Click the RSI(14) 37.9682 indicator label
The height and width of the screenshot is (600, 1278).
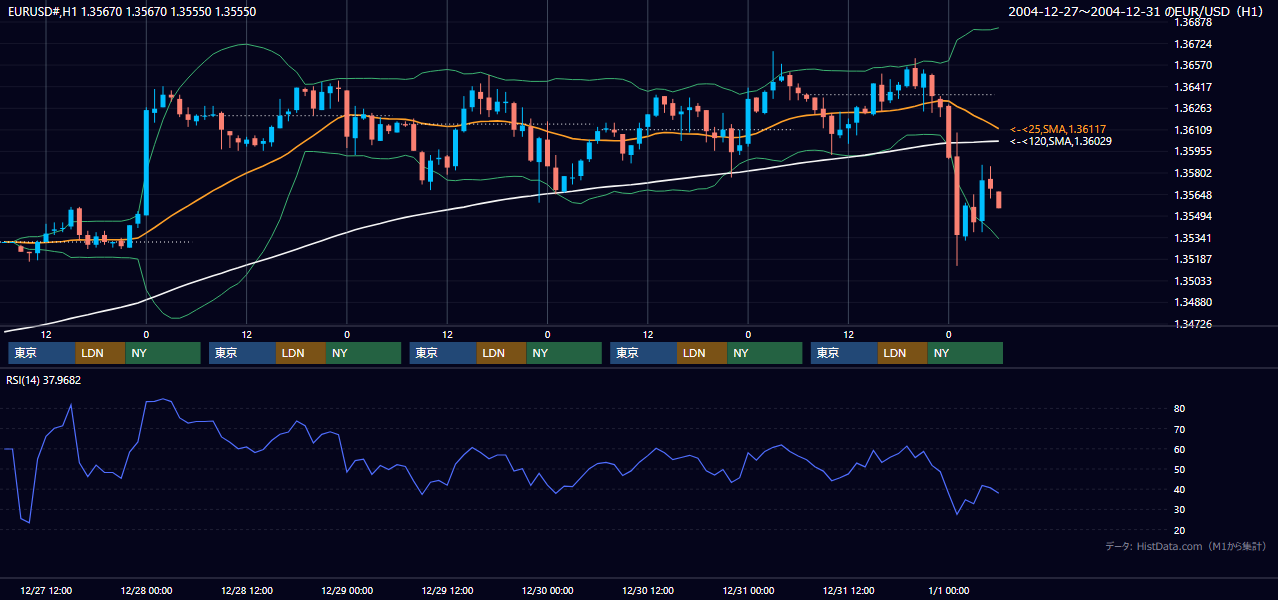pyautogui.click(x=44, y=380)
